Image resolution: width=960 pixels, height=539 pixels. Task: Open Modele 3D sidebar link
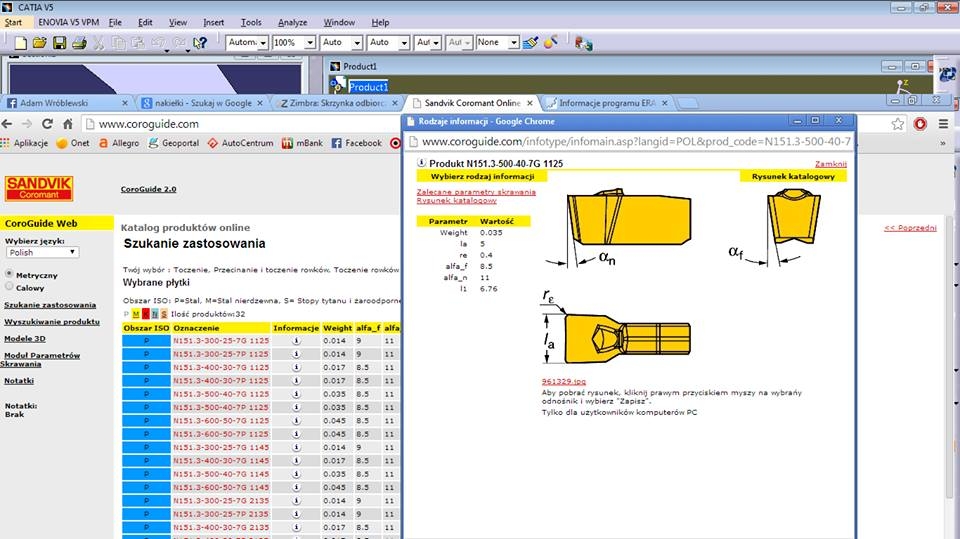pyautogui.click(x=25, y=338)
